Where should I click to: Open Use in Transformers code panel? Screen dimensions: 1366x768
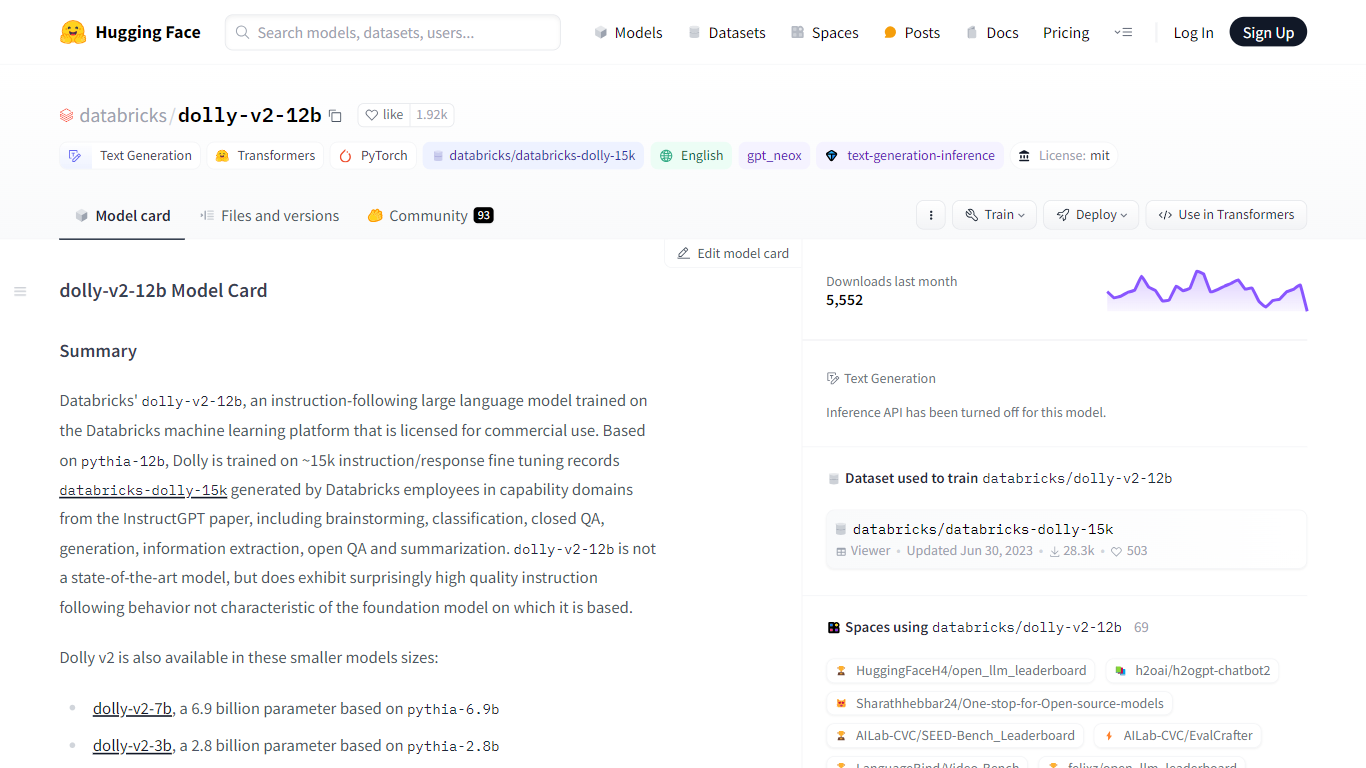pos(1225,214)
